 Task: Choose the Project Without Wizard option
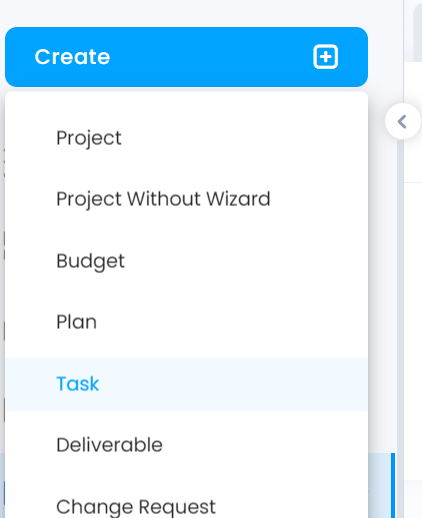point(186,199)
